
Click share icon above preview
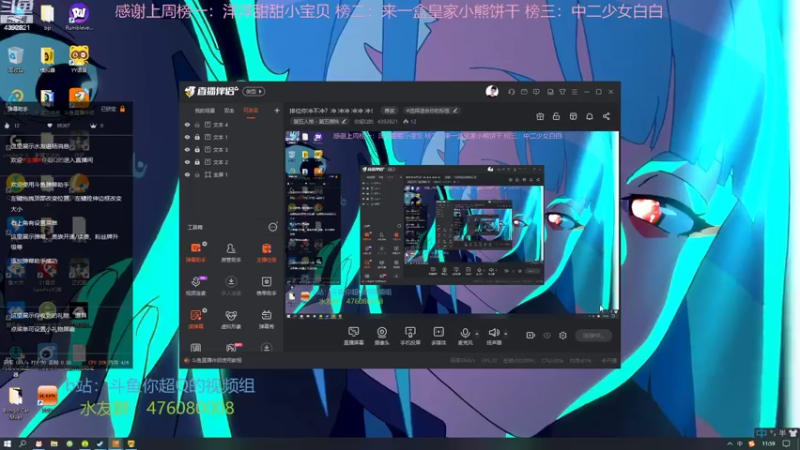(606, 116)
